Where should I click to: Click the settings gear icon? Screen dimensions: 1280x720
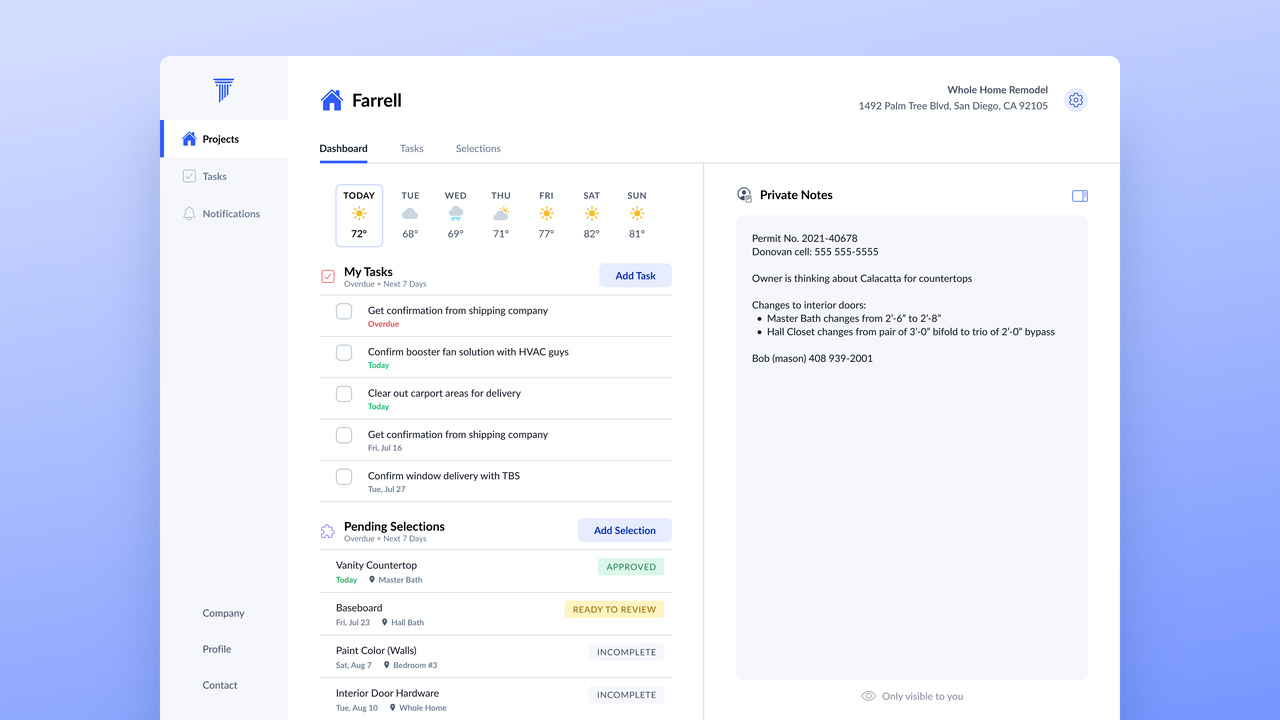pyautogui.click(x=1076, y=100)
